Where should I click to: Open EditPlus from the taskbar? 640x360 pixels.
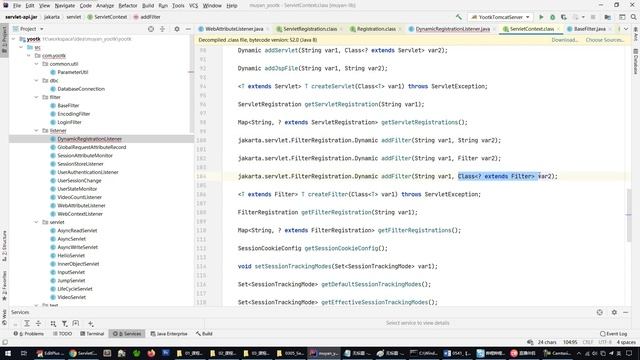[50, 353]
